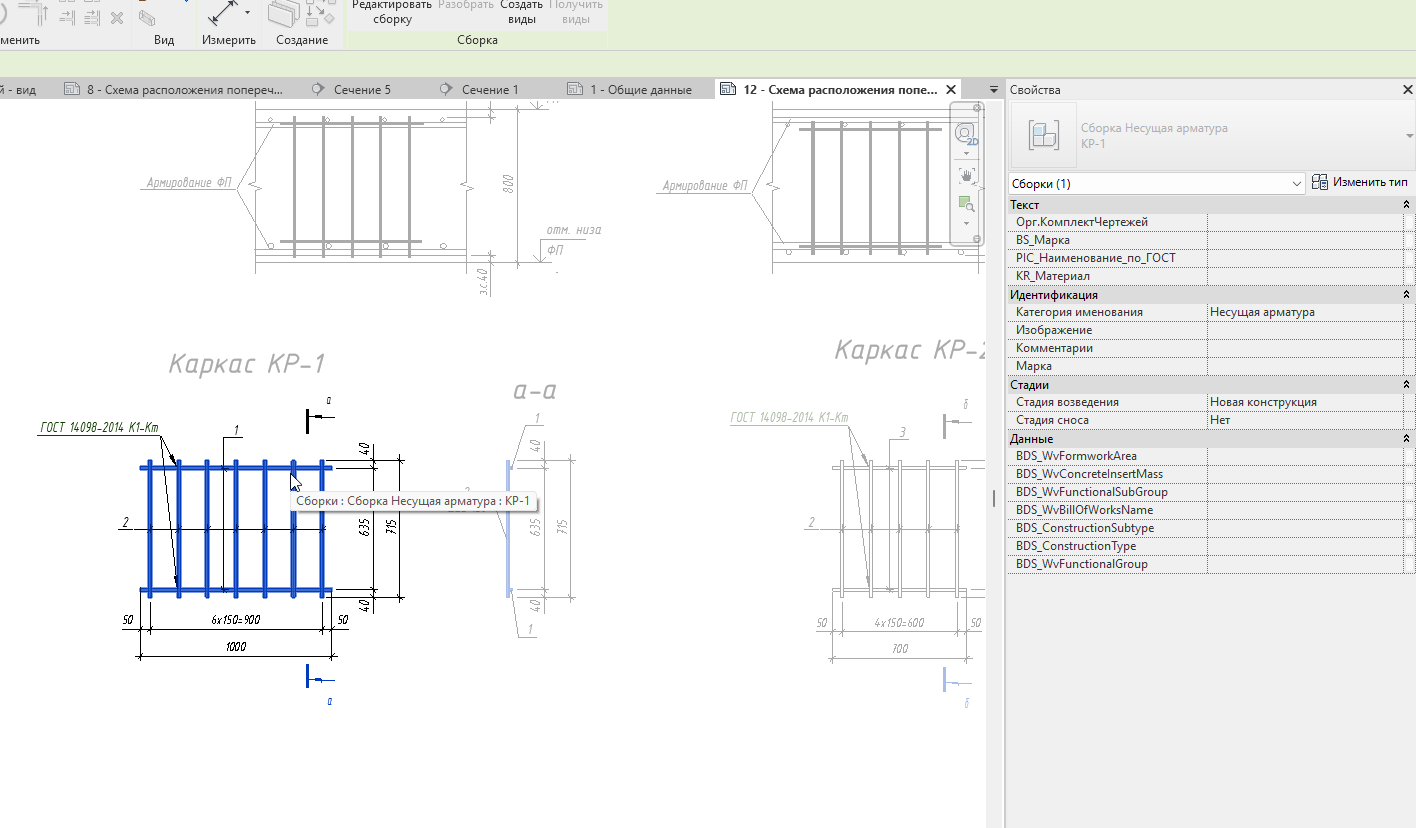
Task: Click the zoom region tool on navigation bar
Action: [965, 204]
